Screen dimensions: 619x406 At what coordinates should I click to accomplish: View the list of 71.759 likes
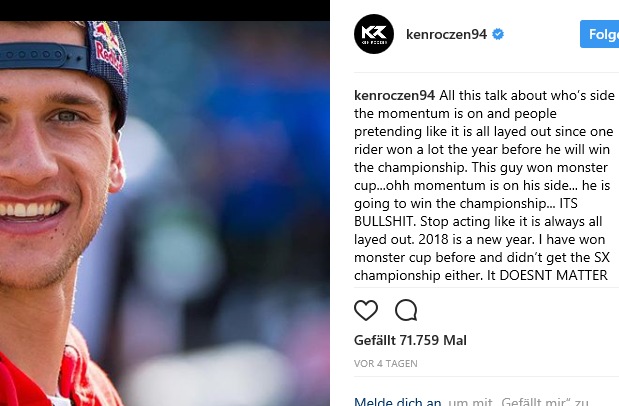[410, 340]
